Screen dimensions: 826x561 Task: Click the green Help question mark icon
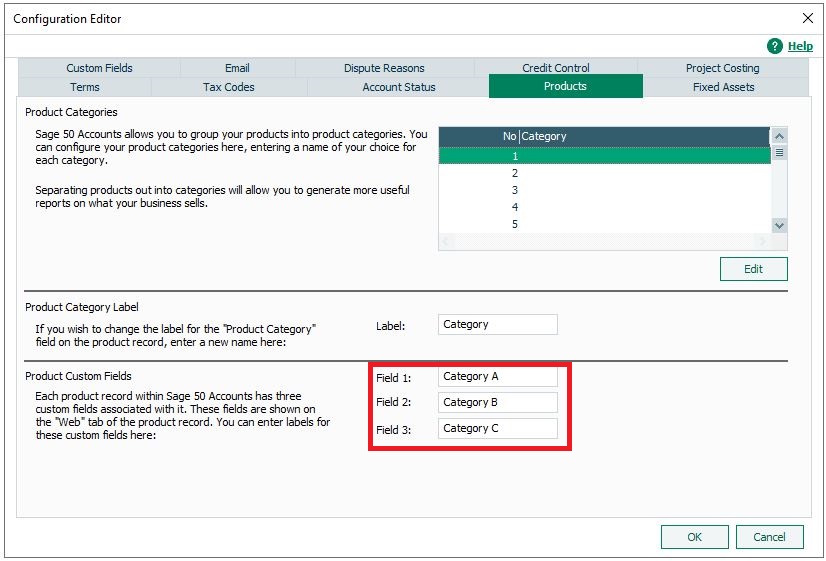(774, 46)
